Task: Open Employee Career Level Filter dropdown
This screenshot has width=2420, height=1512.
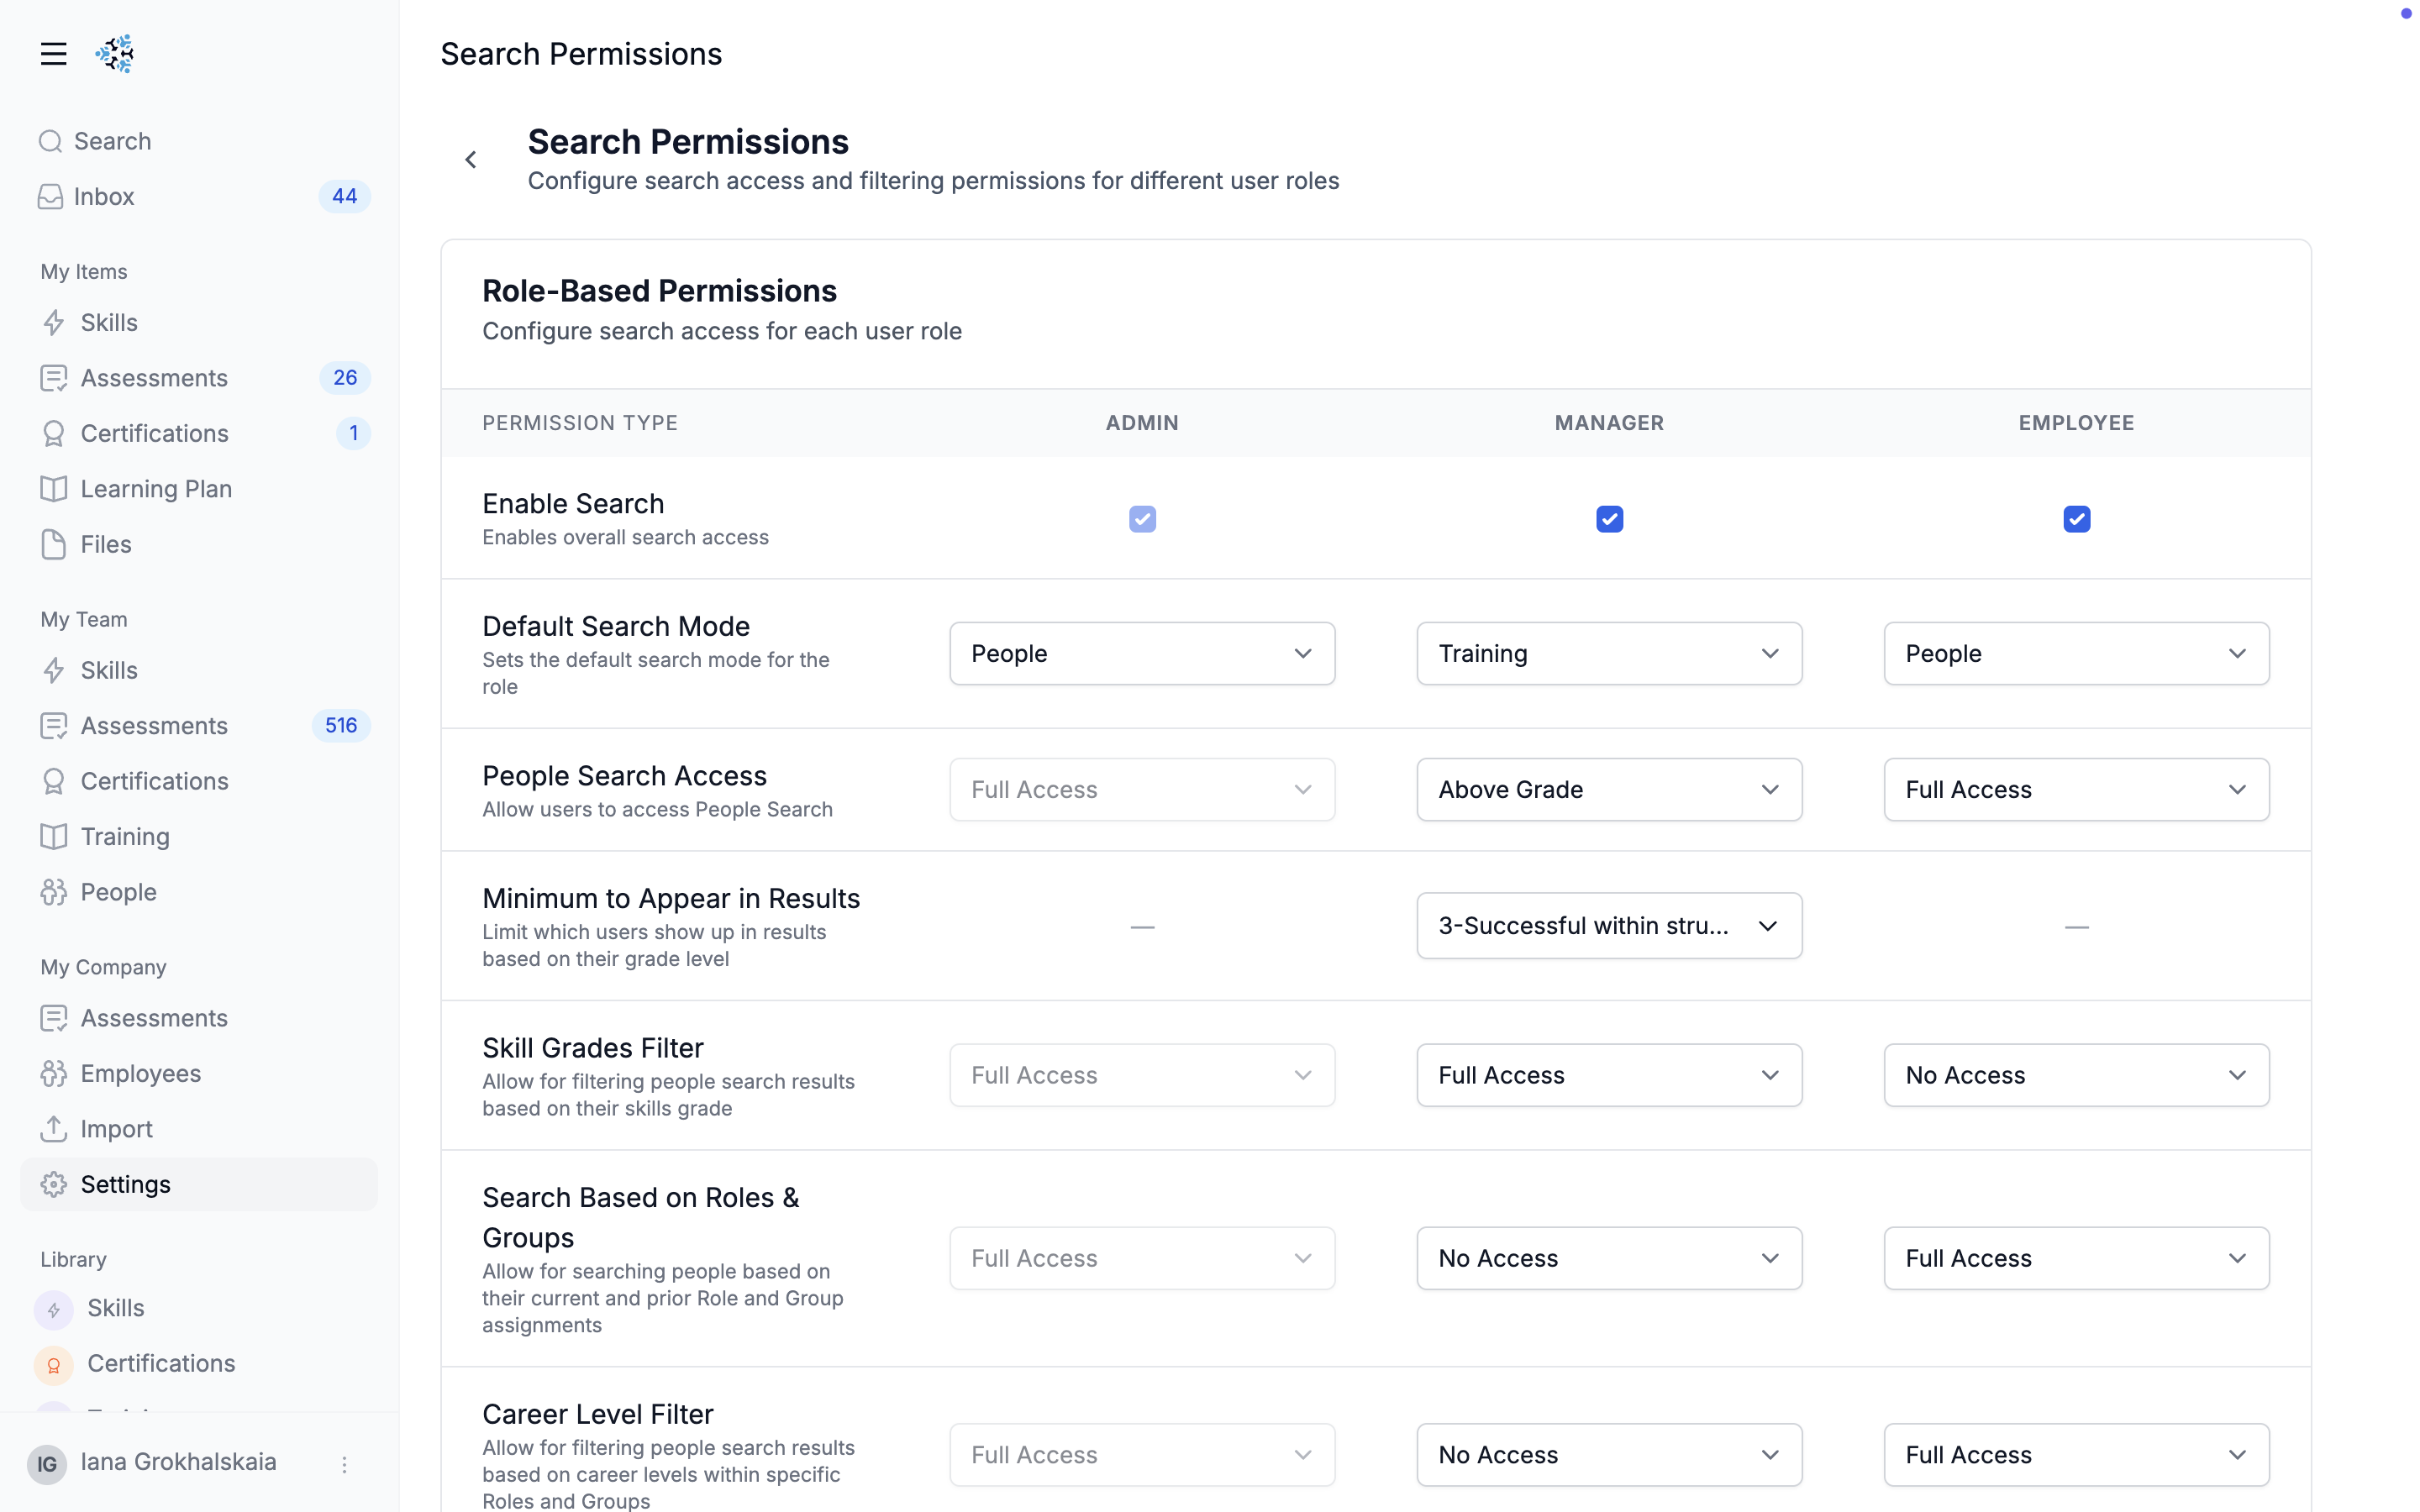Action: click(2076, 1455)
